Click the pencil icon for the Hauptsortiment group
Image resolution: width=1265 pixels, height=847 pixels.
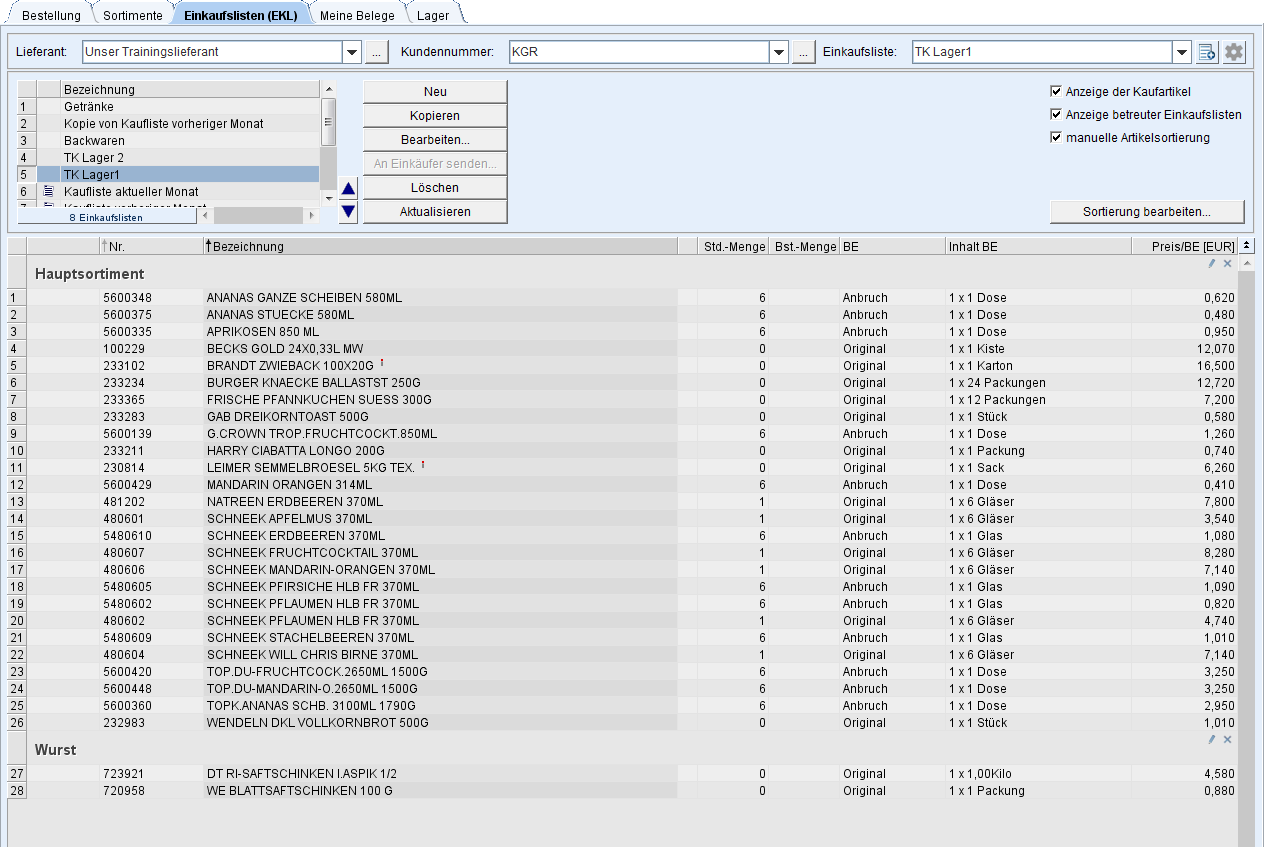1212,263
